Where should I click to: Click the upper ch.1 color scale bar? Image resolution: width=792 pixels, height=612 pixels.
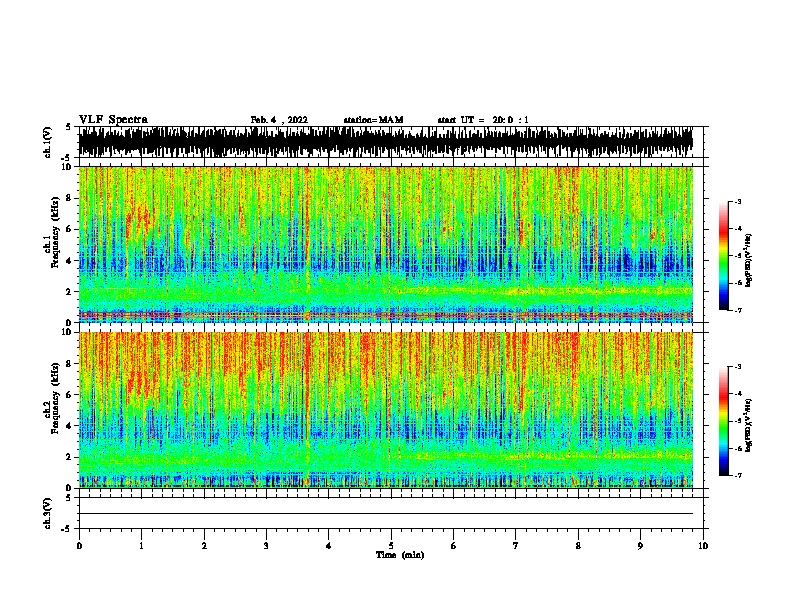coord(724,256)
